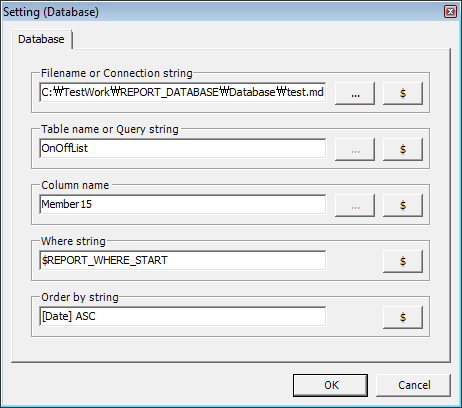462x408 pixels.
Task: Click the ... button beside Table name field
Action: [355, 149]
